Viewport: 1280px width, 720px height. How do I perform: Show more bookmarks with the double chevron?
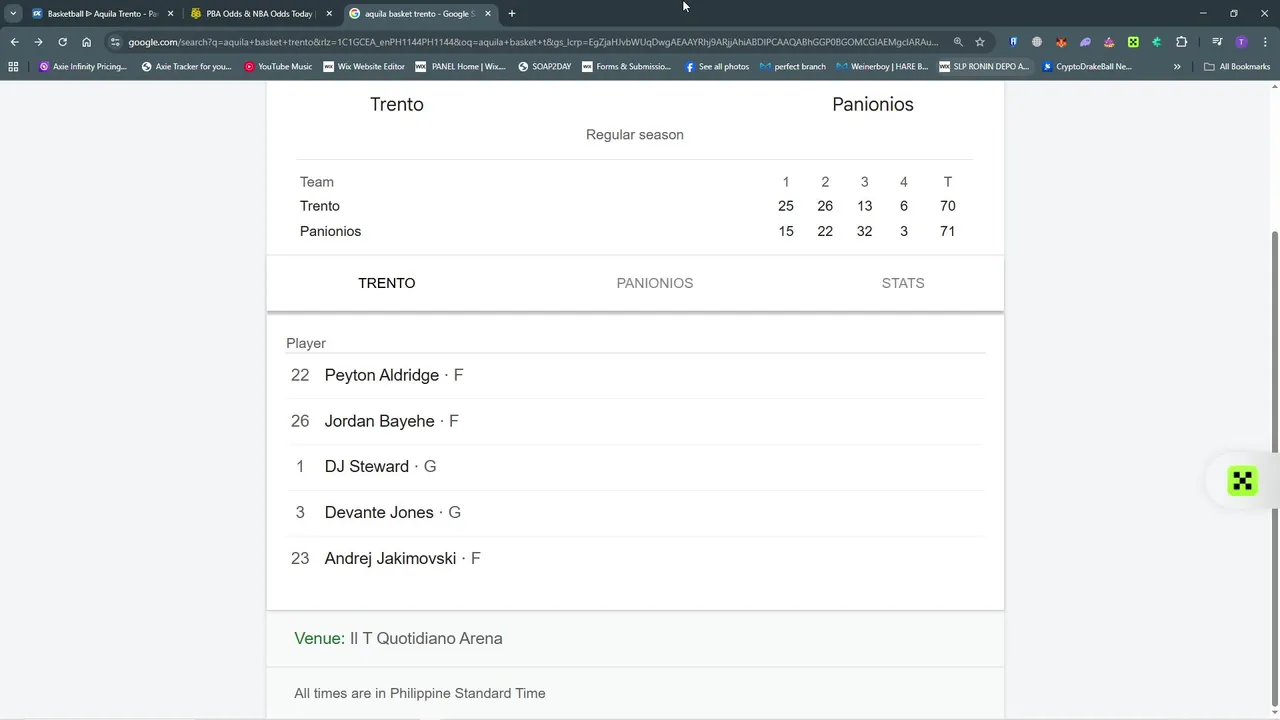click(x=1177, y=67)
